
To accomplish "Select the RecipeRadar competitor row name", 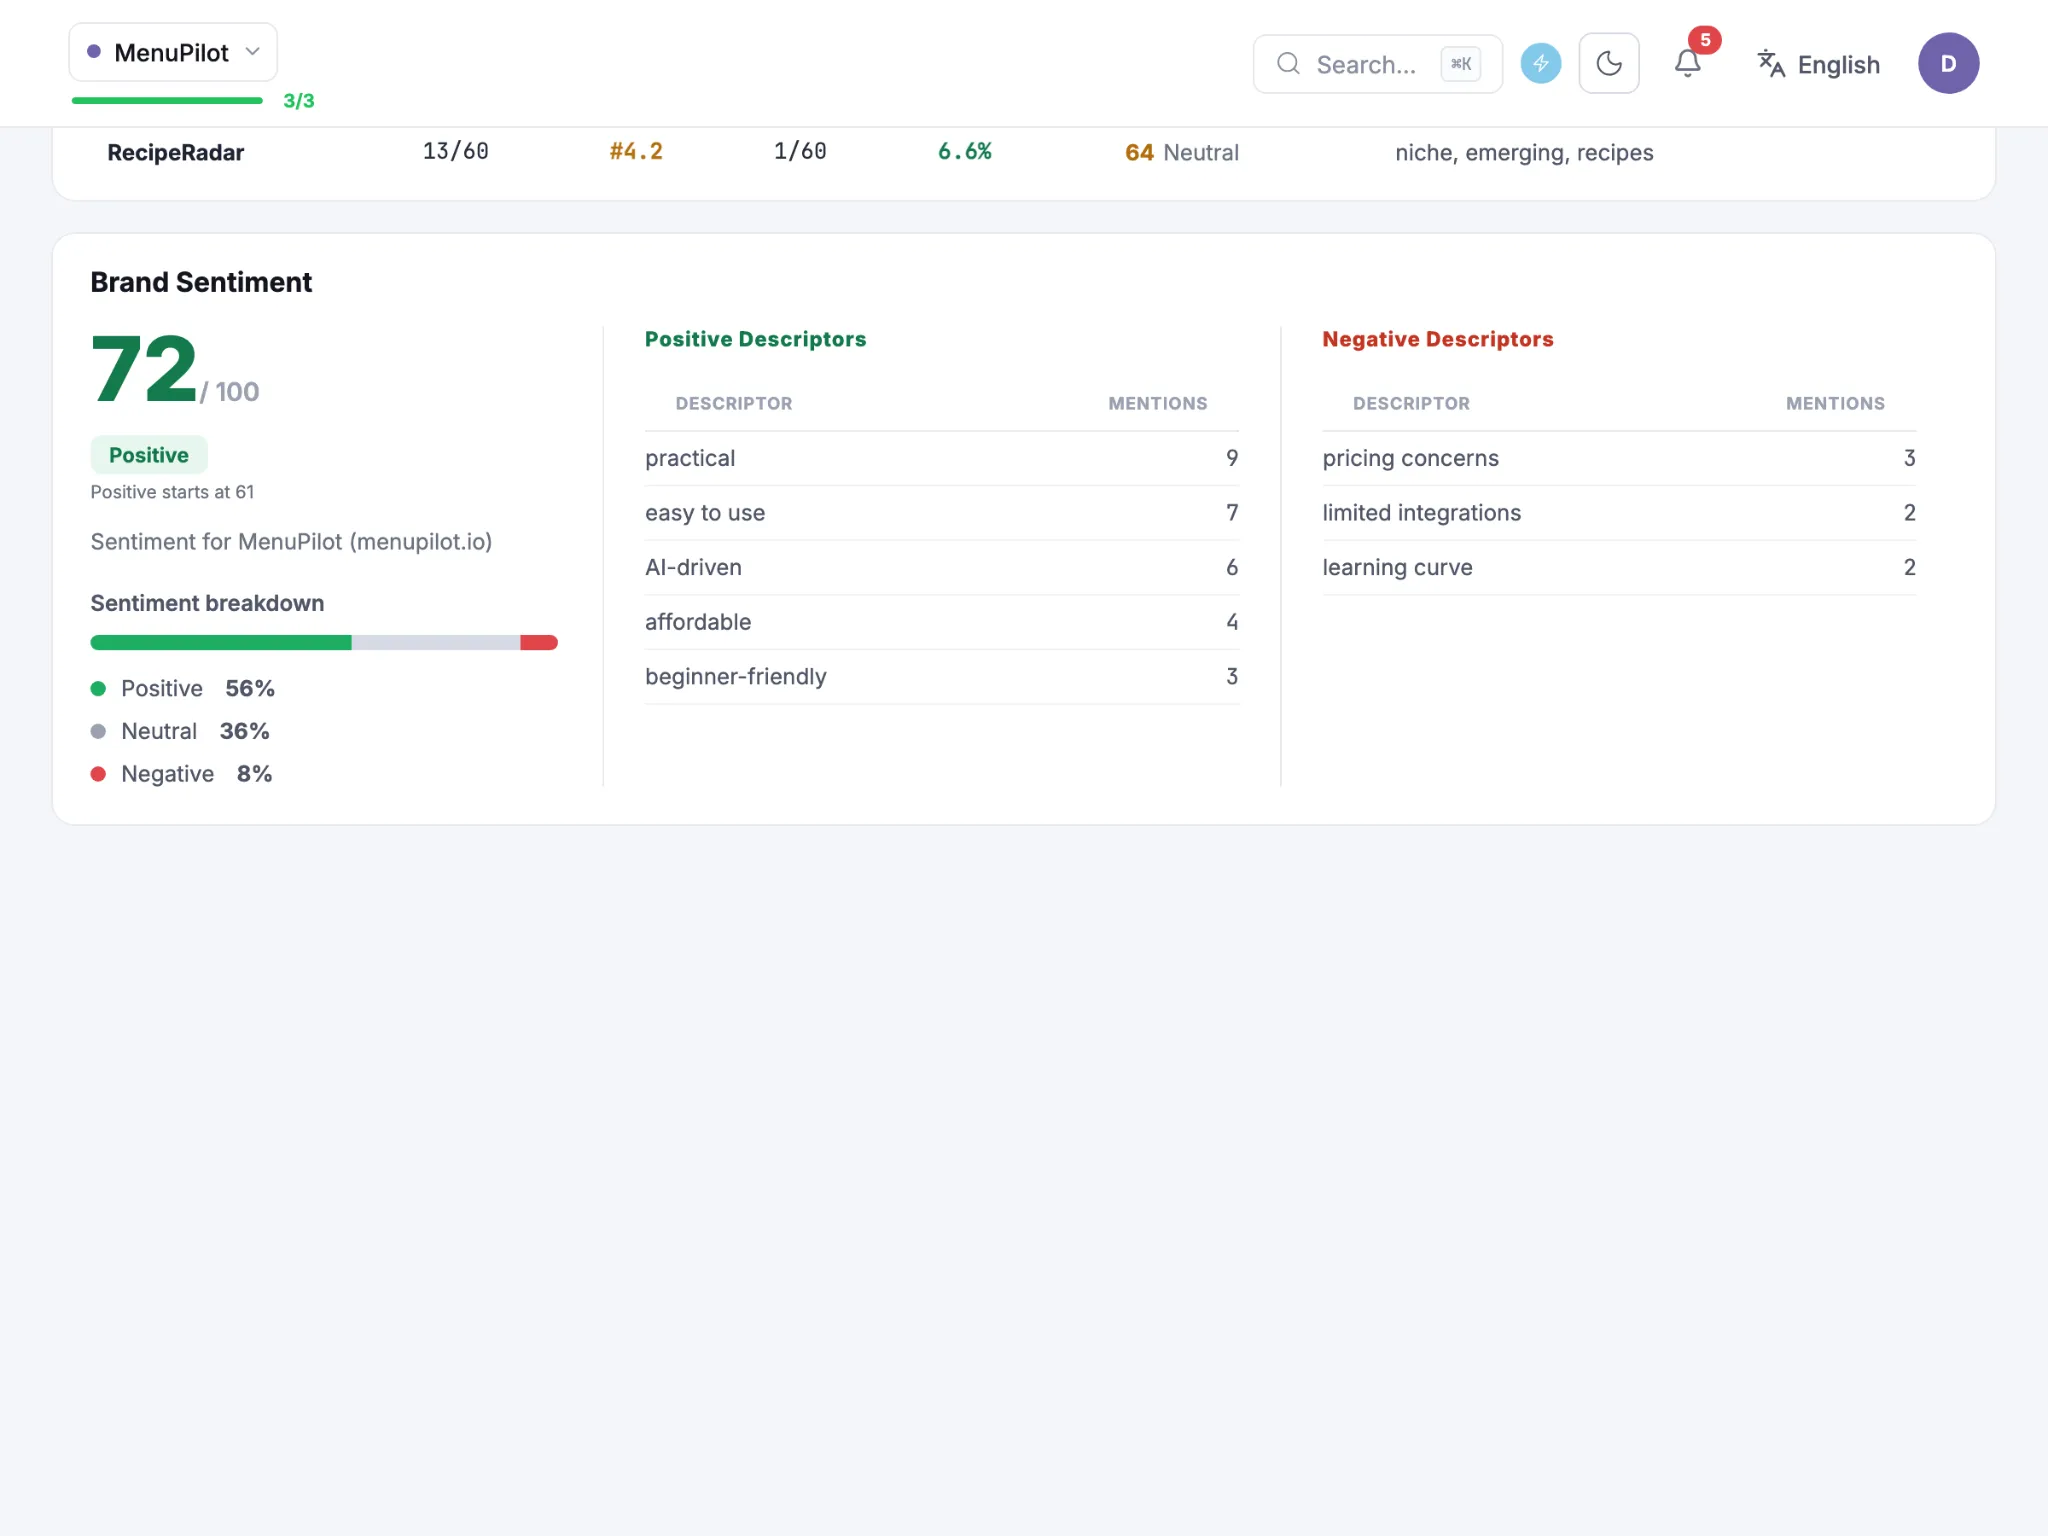I will pos(176,153).
